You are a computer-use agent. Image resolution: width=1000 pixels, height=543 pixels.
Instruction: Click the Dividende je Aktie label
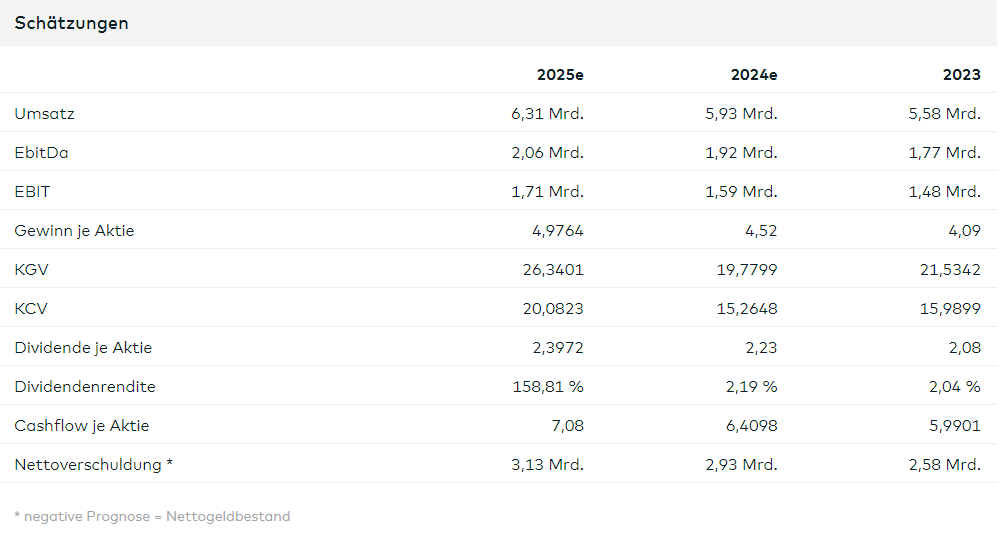pos(84,348)
